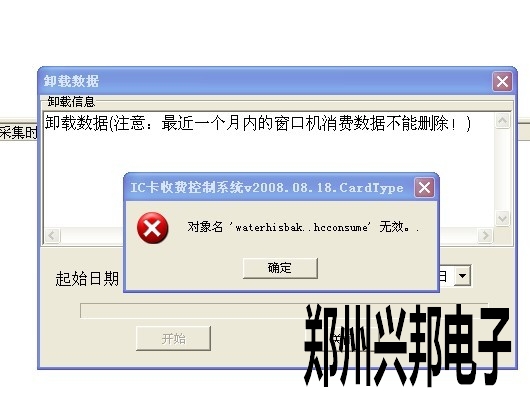Click the text area scroll-down arrow
The height and width of the screenshot is (405, 530).
502,218
